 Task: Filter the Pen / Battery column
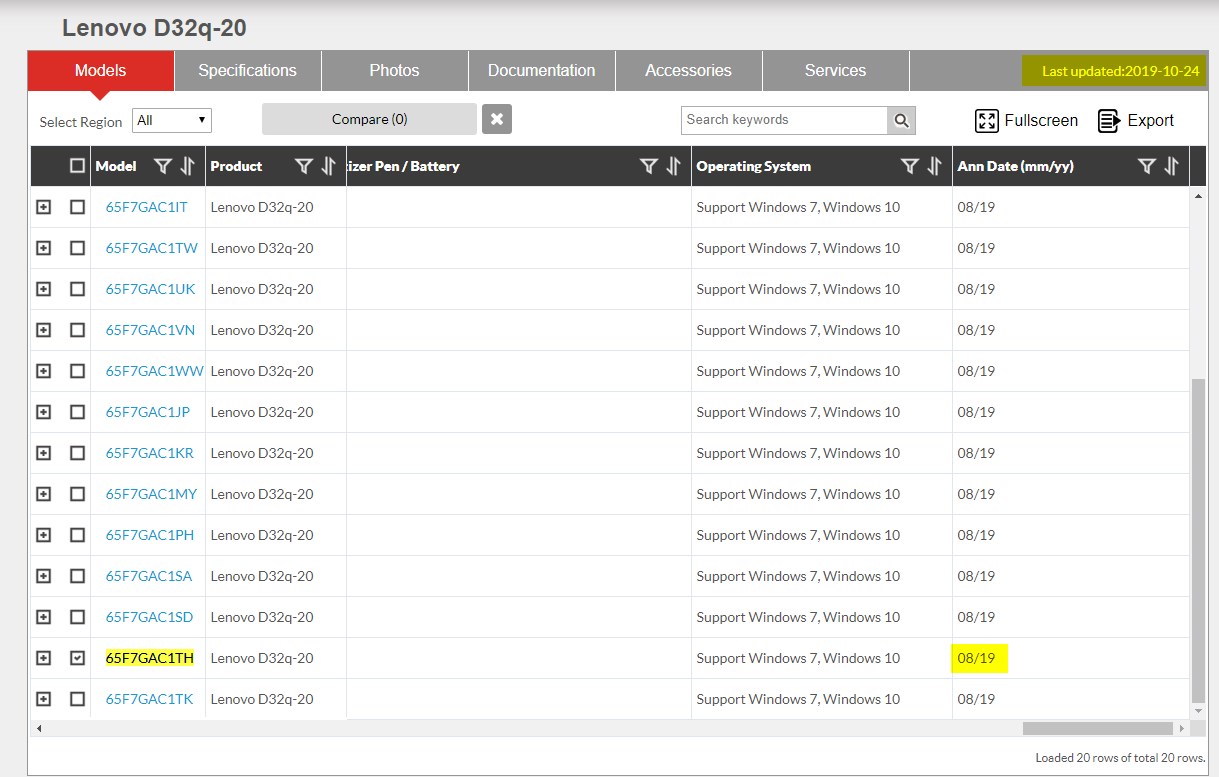pyautogui.click(x=649, y=167)
